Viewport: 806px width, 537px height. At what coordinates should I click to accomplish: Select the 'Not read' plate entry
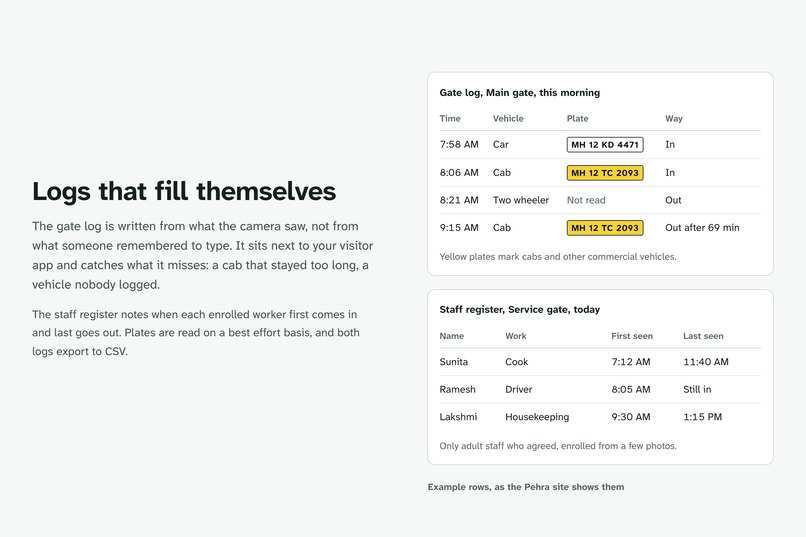click(586, 200)
